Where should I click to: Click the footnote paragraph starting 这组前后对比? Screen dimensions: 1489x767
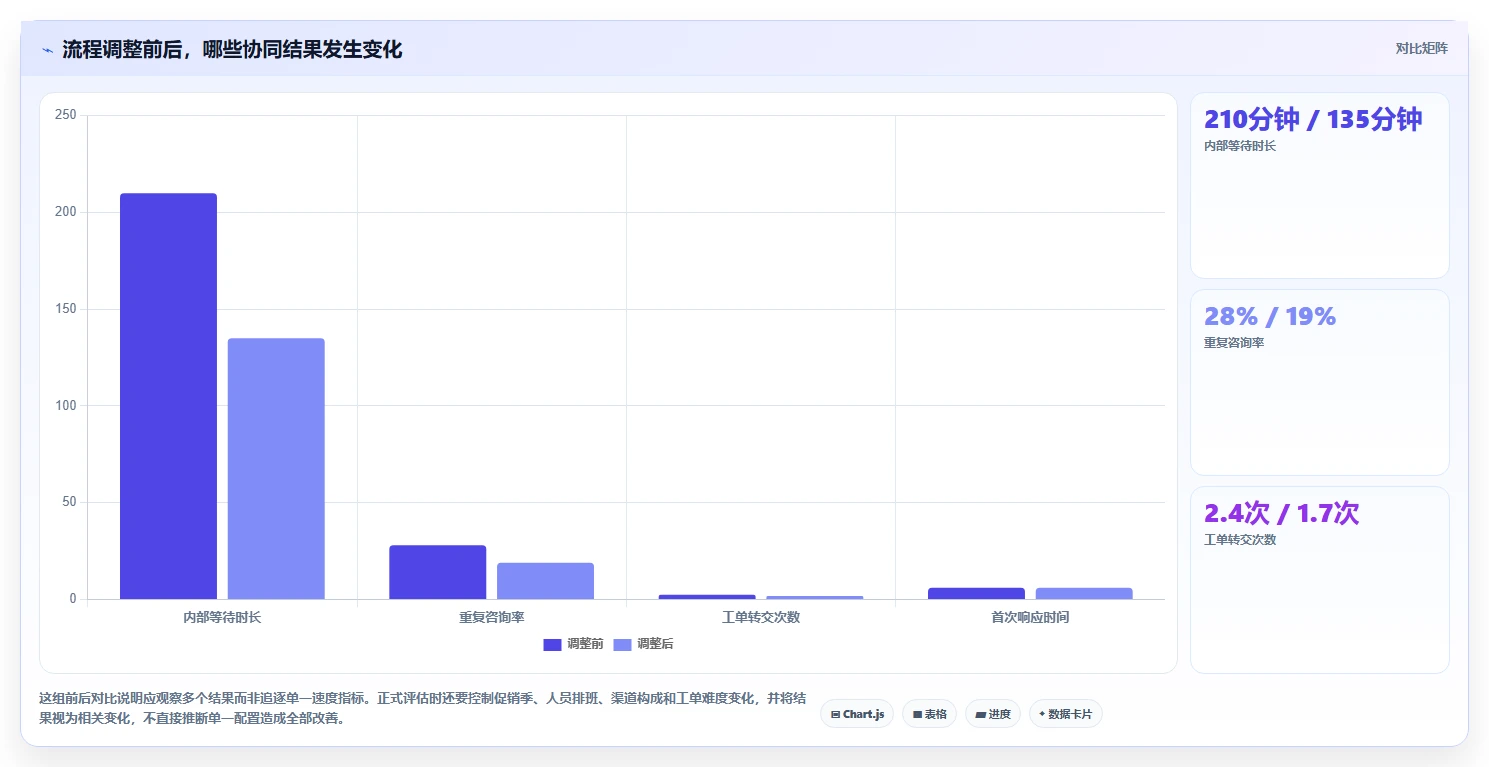(423, 708)
